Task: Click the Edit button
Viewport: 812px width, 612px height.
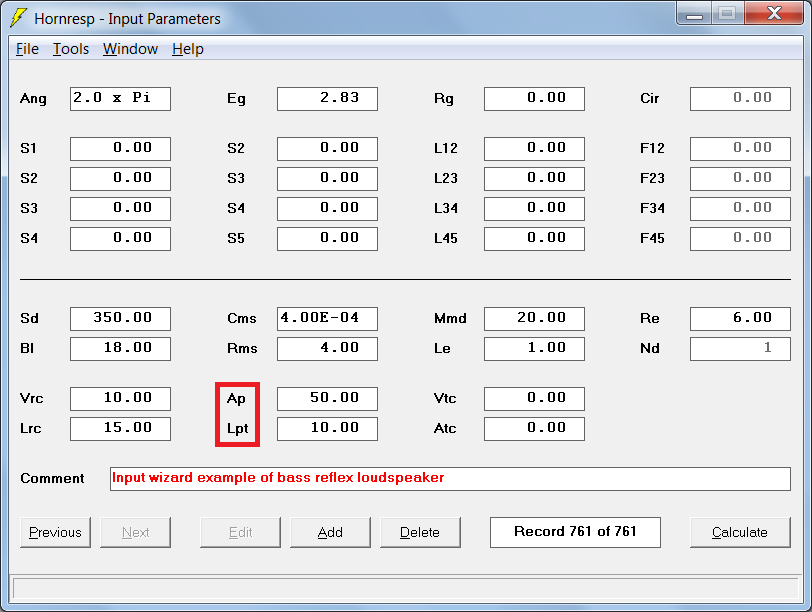Action: [240, 532]
